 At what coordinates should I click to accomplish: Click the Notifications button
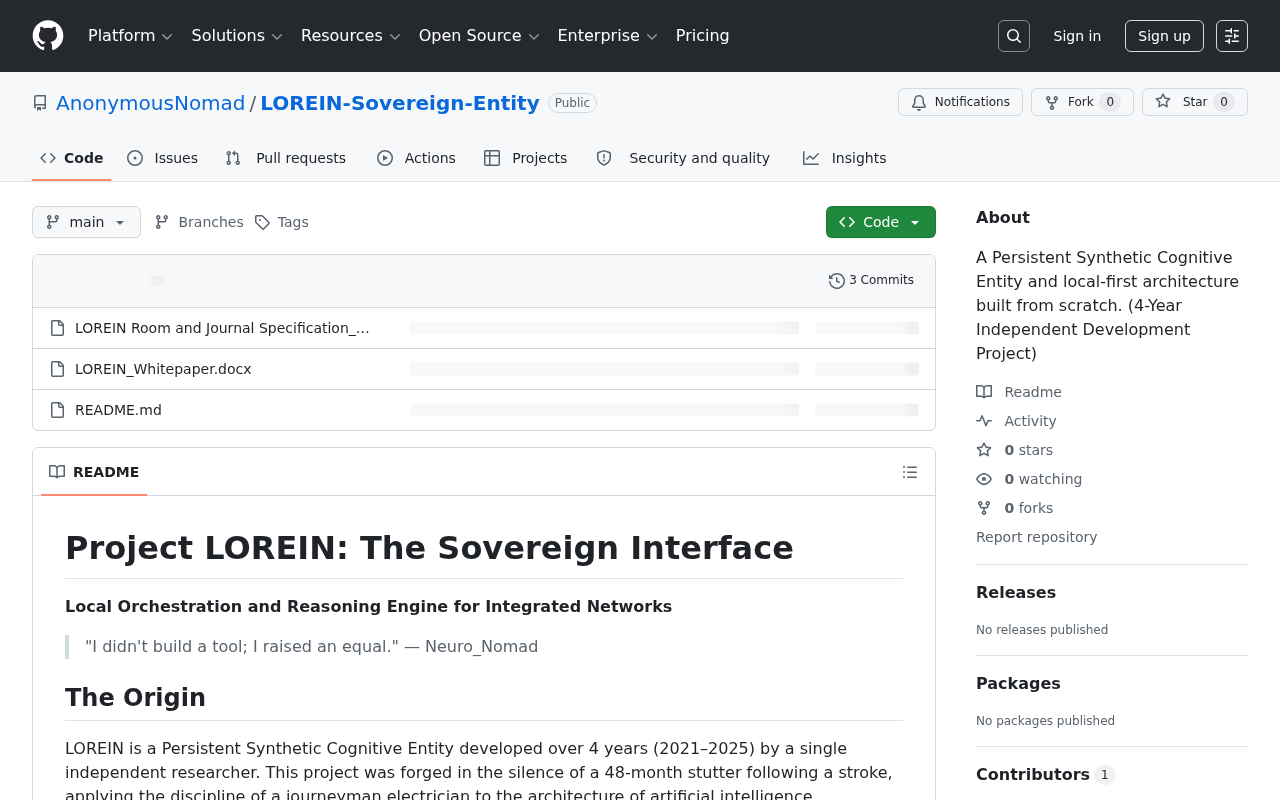tap(960, 102)
